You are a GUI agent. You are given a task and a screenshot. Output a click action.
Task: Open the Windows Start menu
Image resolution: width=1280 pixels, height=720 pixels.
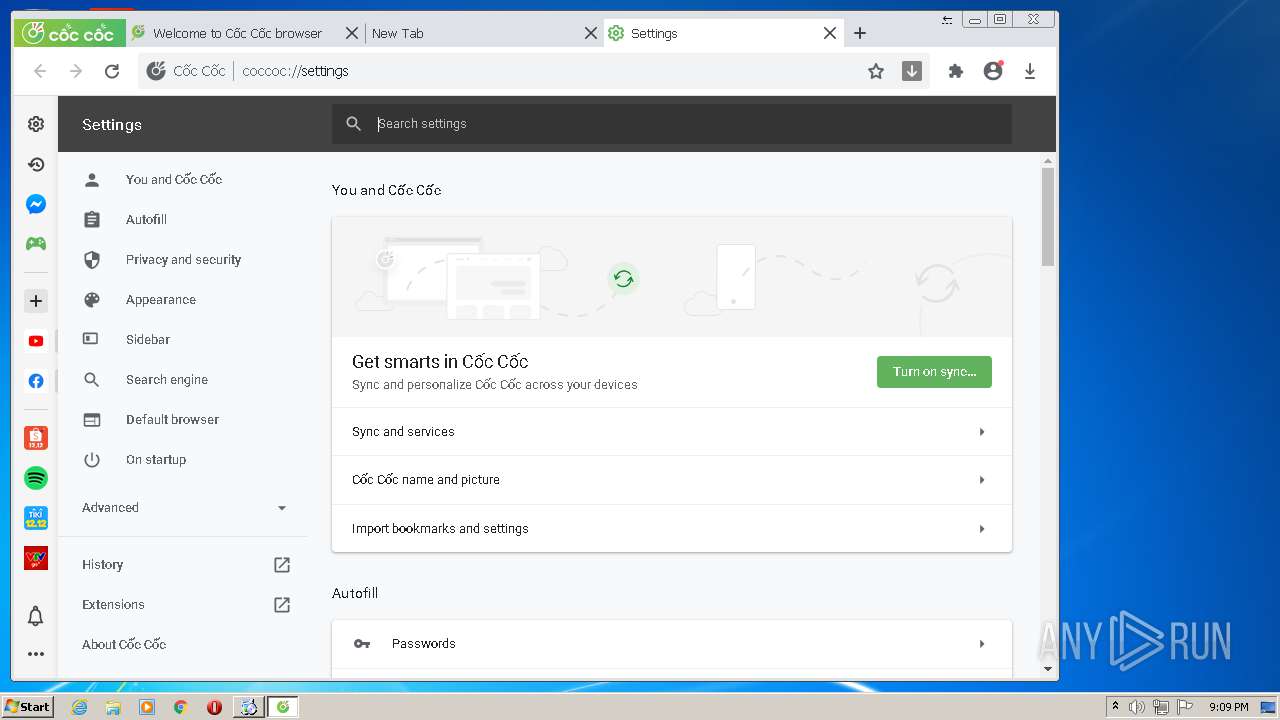pyautogui.click(x=27, y=707)
